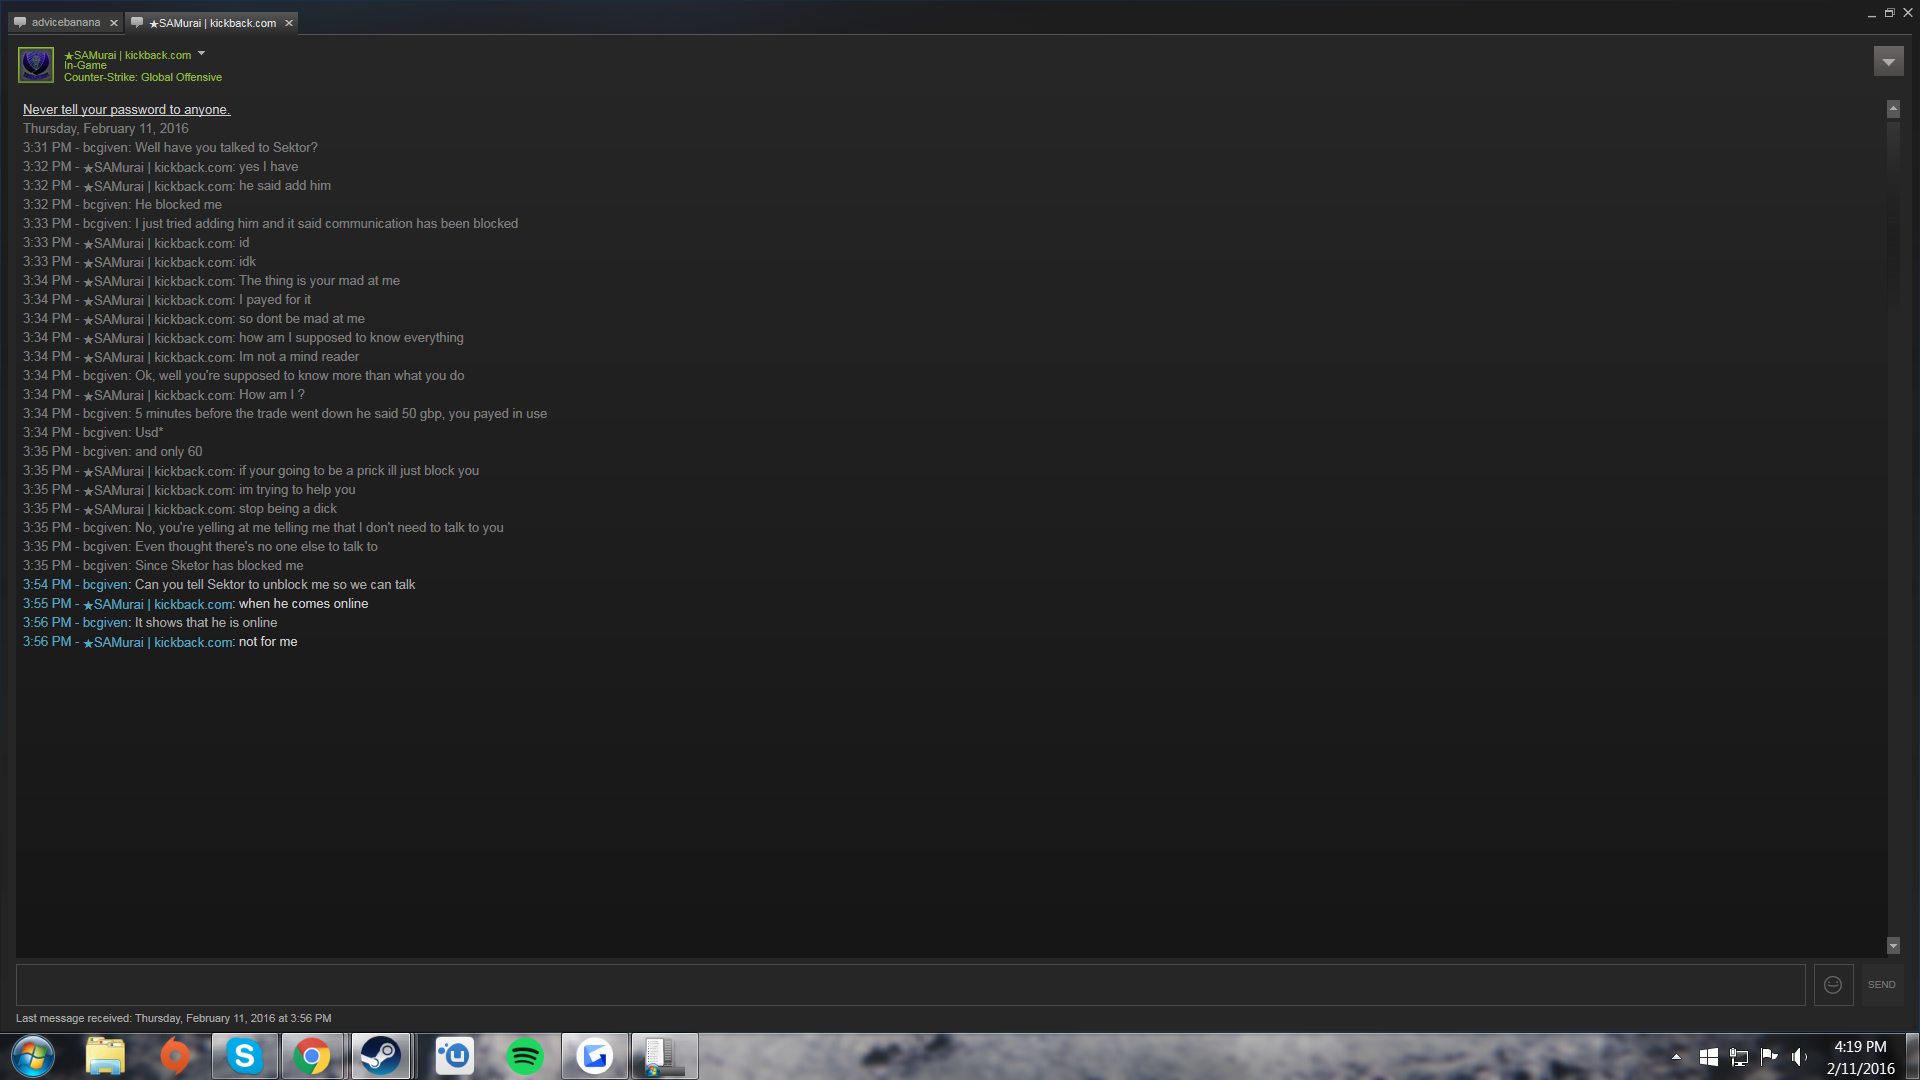Screen dimensions: 1920x1080
Task: Click 'Never tell your password to anyone' link
Action: point(126,110)
